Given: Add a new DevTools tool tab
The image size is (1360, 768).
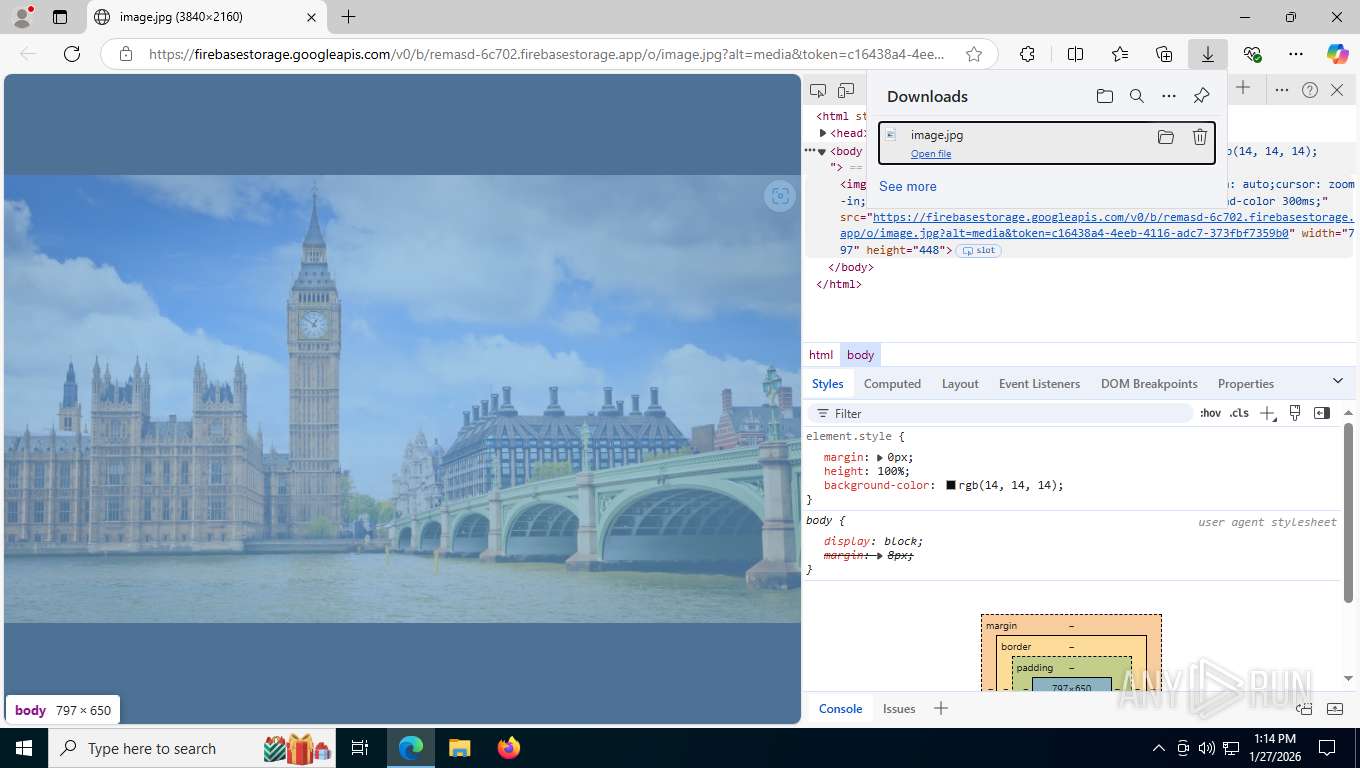Looking at the screenshot, I should pos(1243,88).
